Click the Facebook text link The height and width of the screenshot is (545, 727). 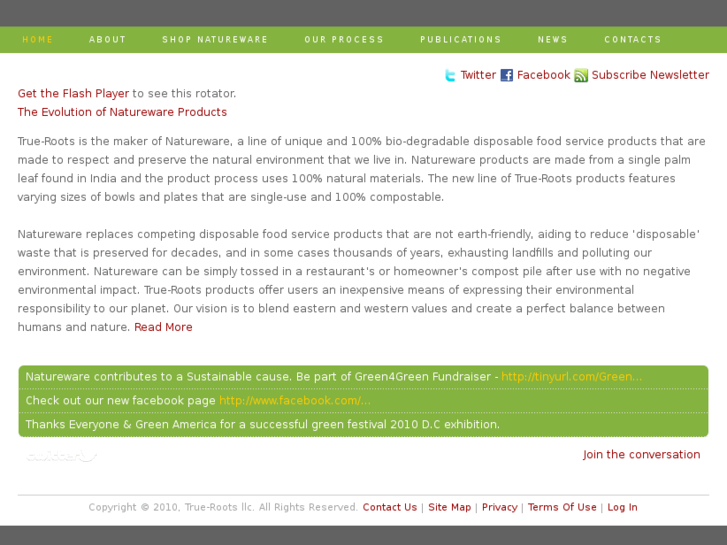pos(543,75)
